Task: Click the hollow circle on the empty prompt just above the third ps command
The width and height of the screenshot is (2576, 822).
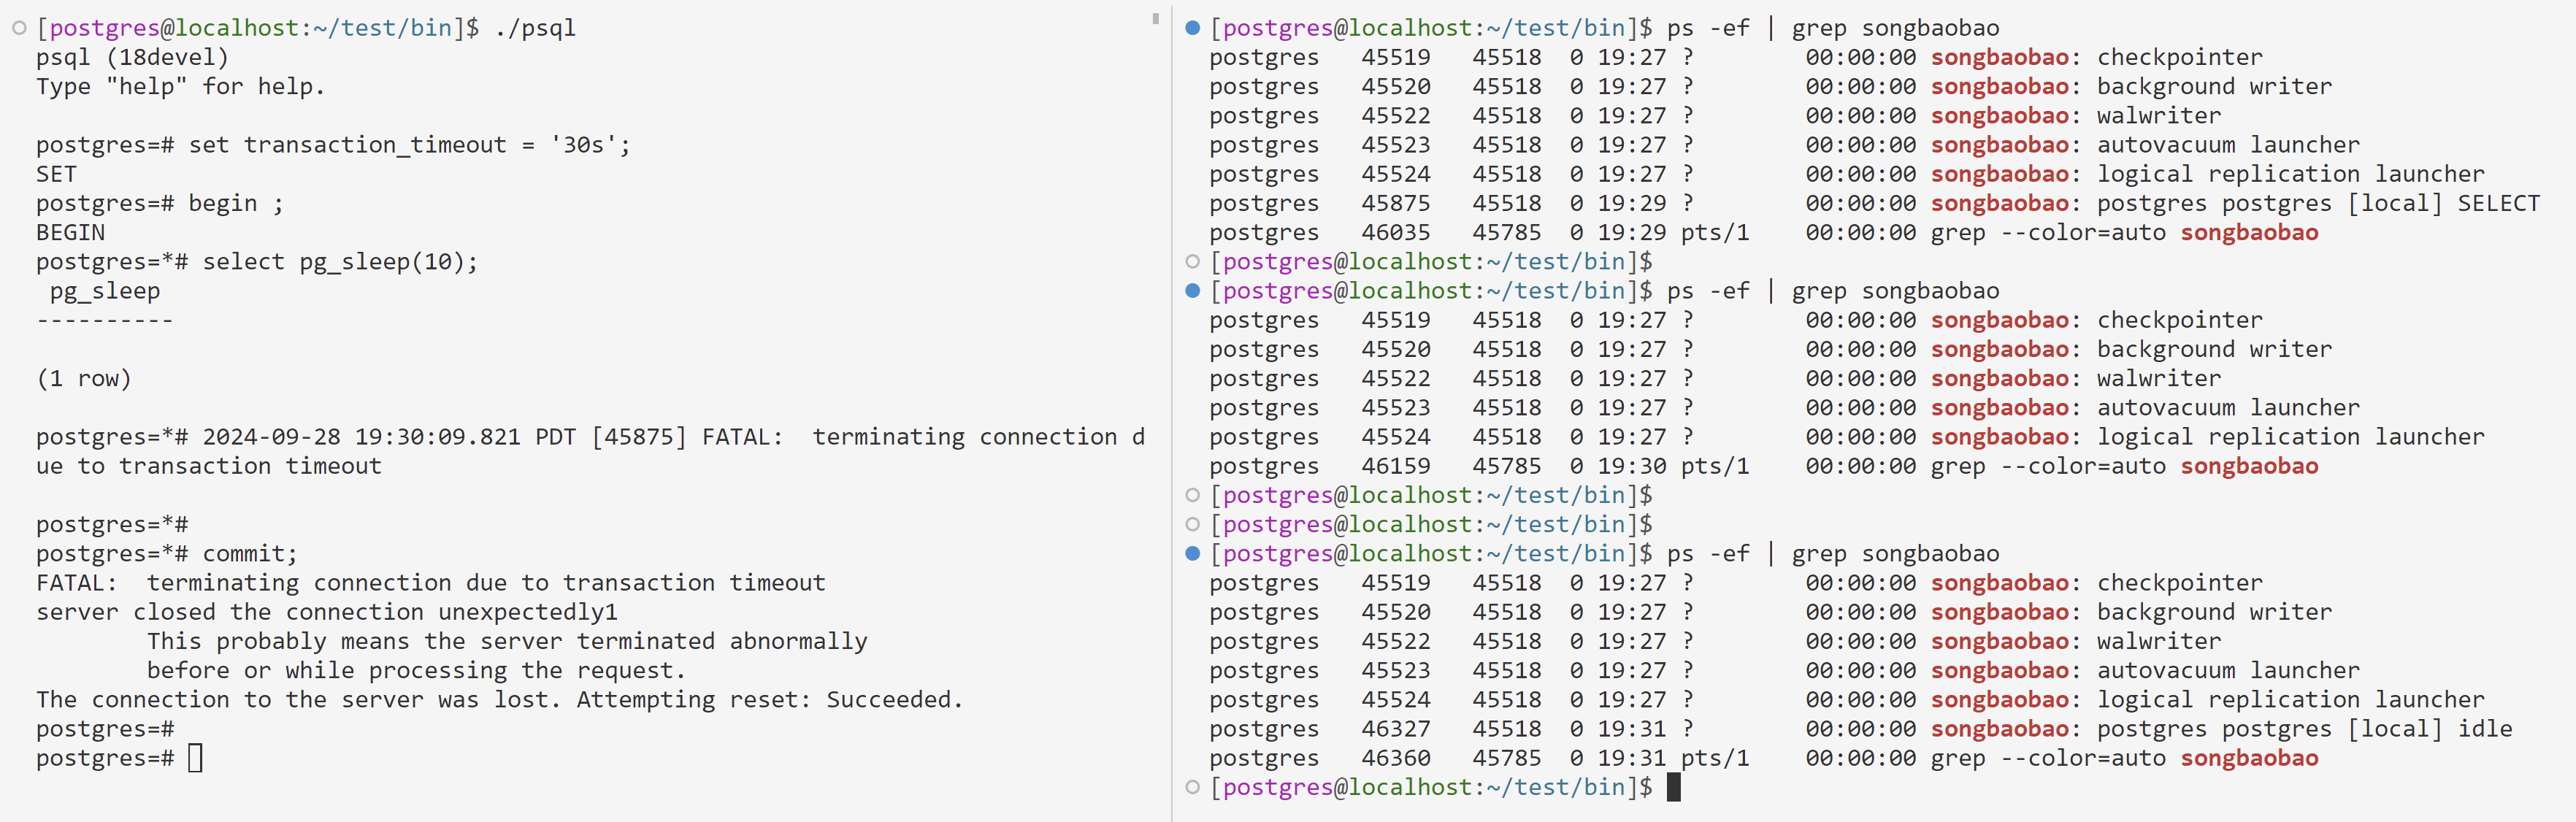Action: (x=1192, y=524)
